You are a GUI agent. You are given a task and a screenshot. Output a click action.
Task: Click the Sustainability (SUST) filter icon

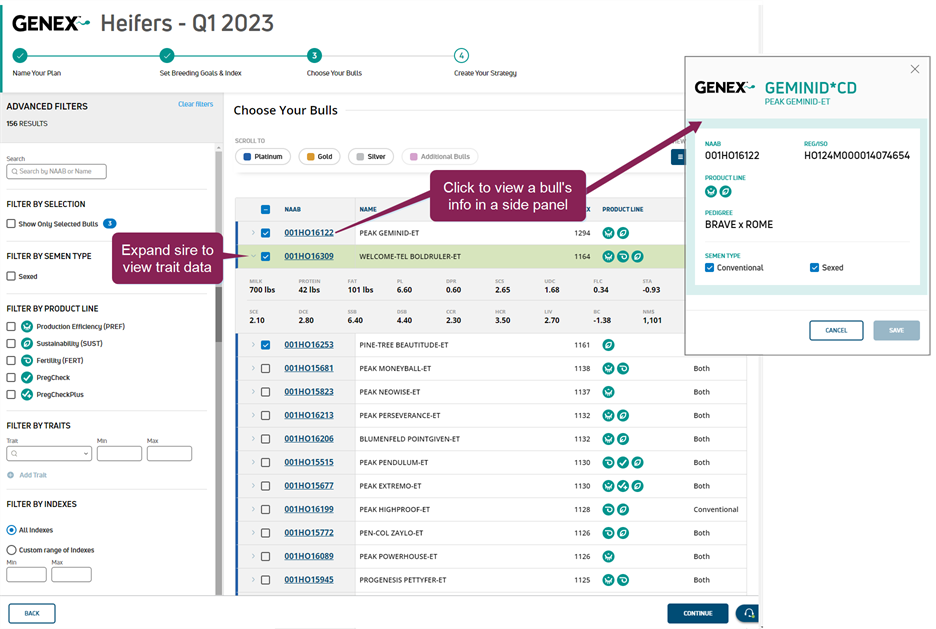pyautogui.click(x=27, y=343)
